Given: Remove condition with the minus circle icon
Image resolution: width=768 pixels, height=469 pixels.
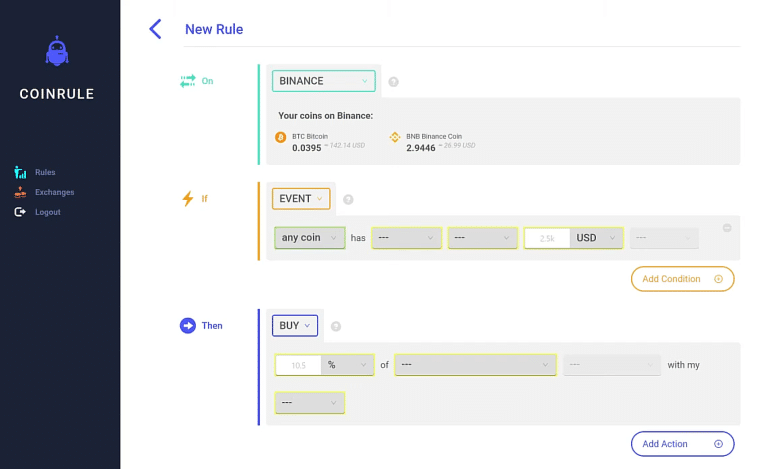Looking at the screenshot, I should (x=727, y=228).
